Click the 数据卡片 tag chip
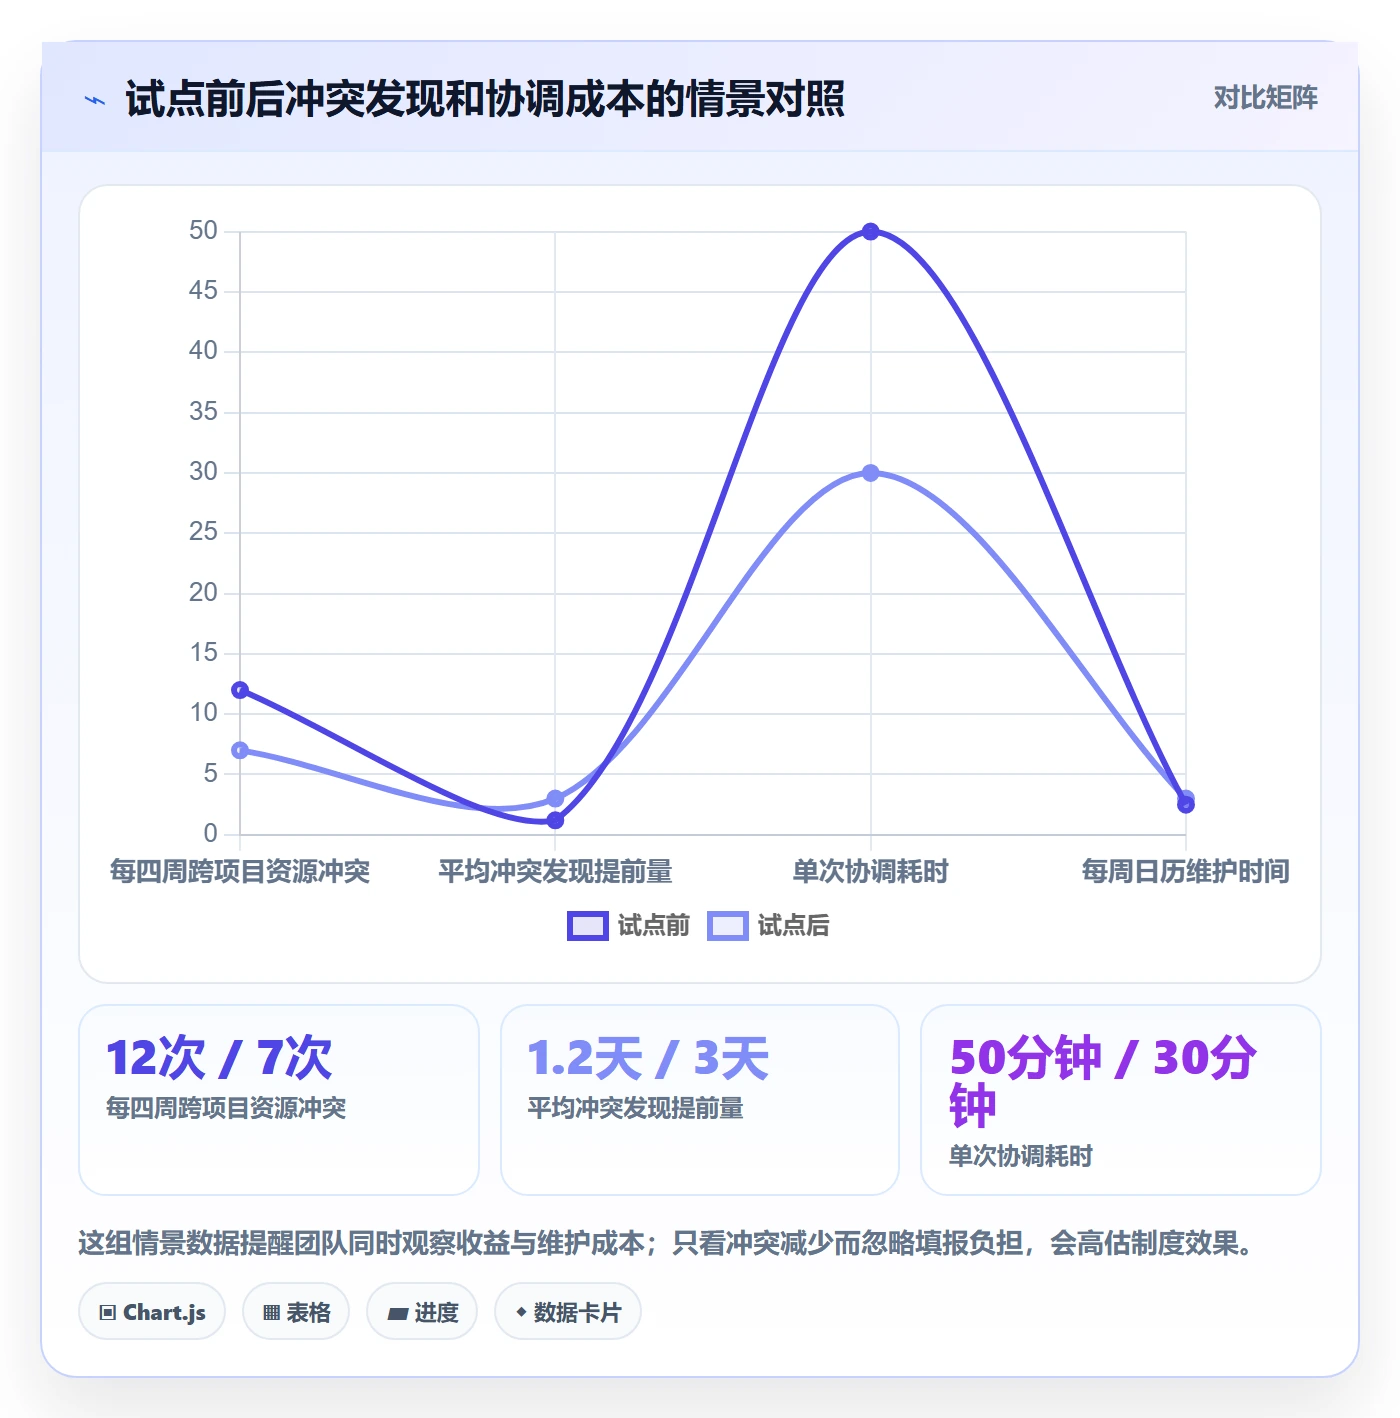The width and height of the screenshot is (1400, 1418). coord(568,1312)
